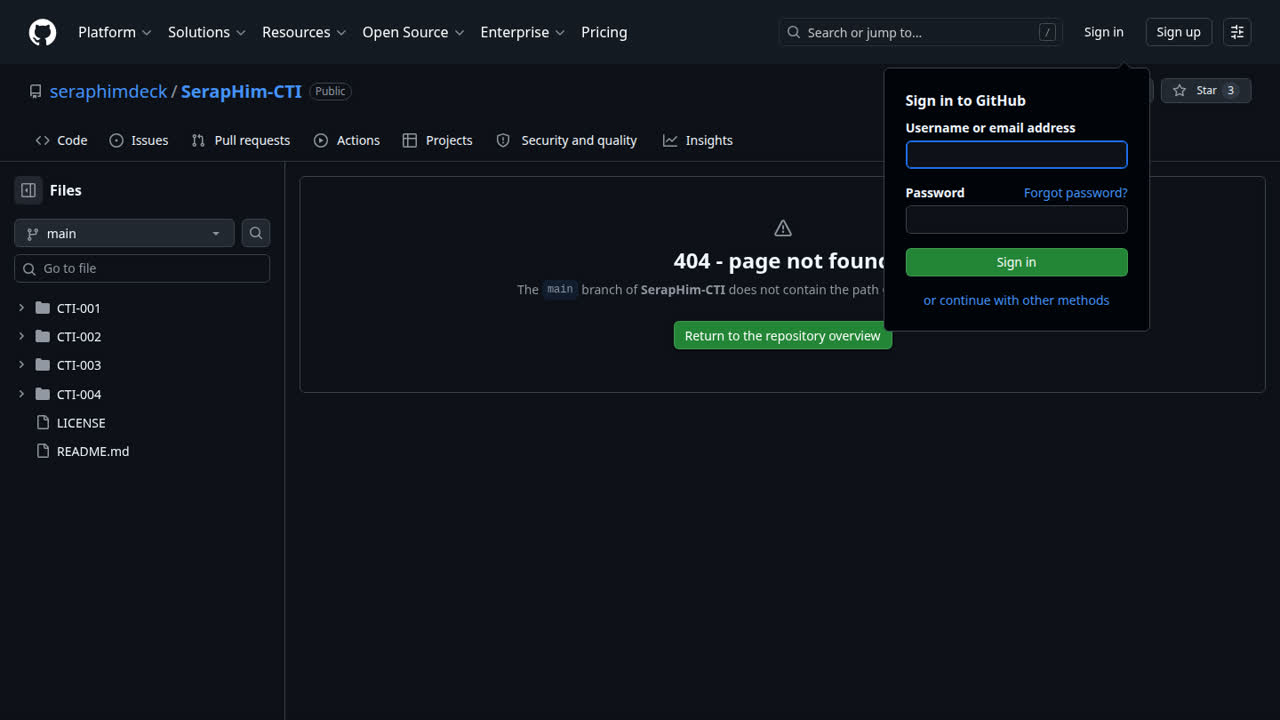Focus the Username or email address field
This screenshot has width=1280, height=720.
1017,154
